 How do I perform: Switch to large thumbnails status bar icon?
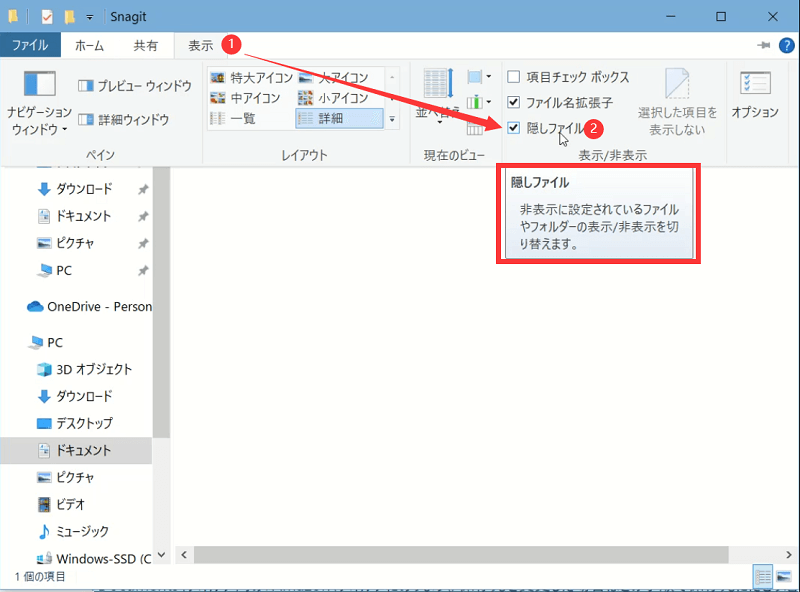coord(784,577)
